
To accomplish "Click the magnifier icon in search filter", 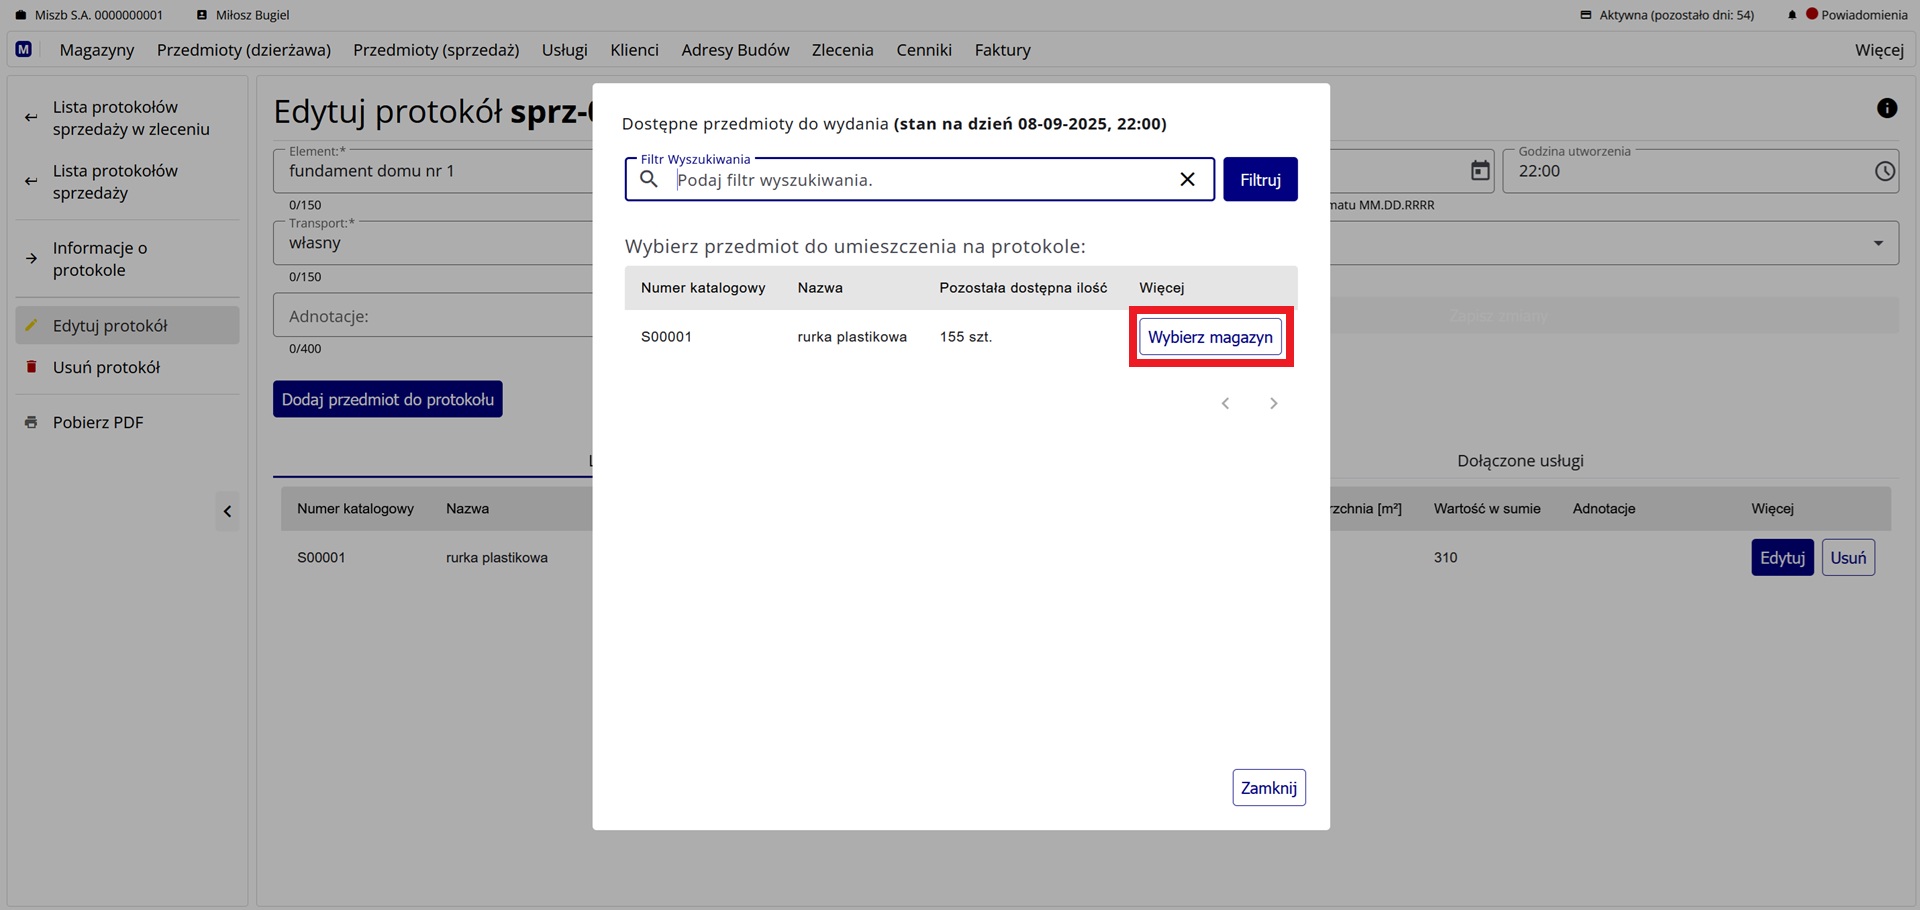I will point(649,179).
